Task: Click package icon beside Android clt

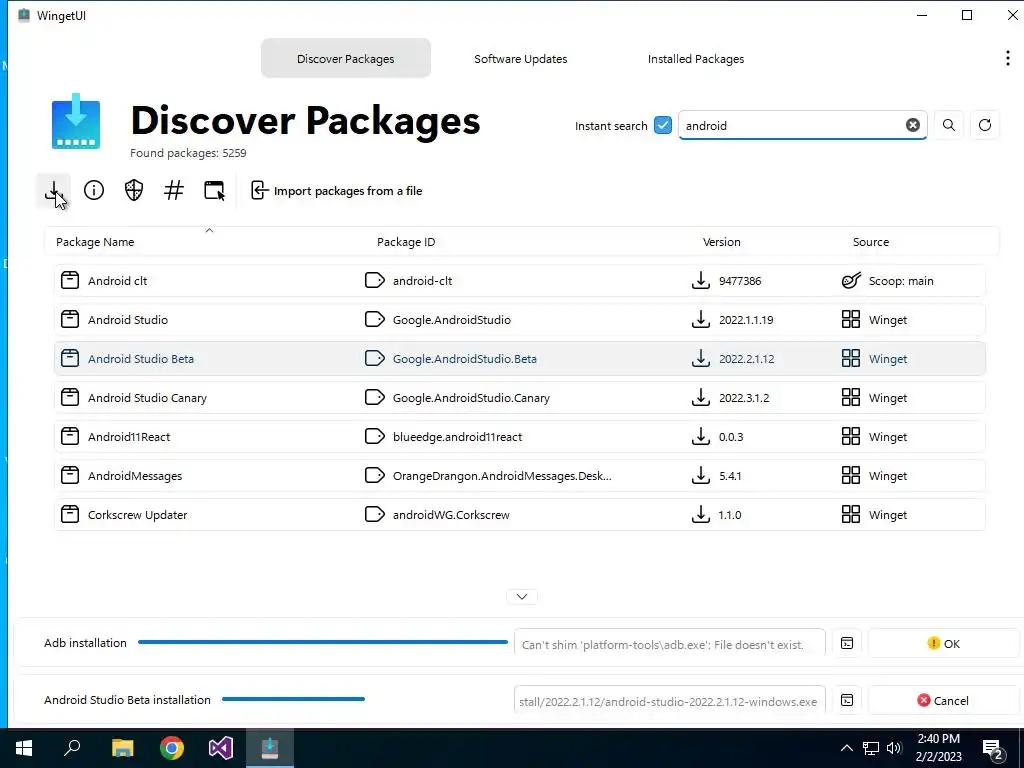Action: 69,280
